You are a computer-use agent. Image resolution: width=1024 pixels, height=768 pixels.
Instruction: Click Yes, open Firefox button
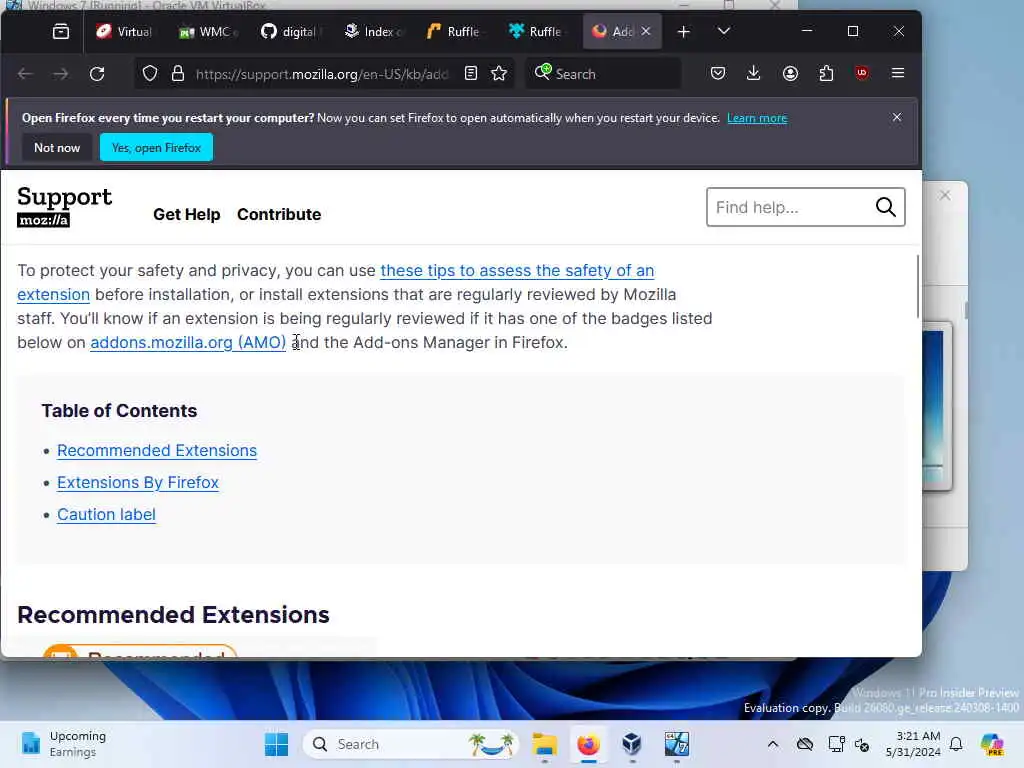click(156, 148)
